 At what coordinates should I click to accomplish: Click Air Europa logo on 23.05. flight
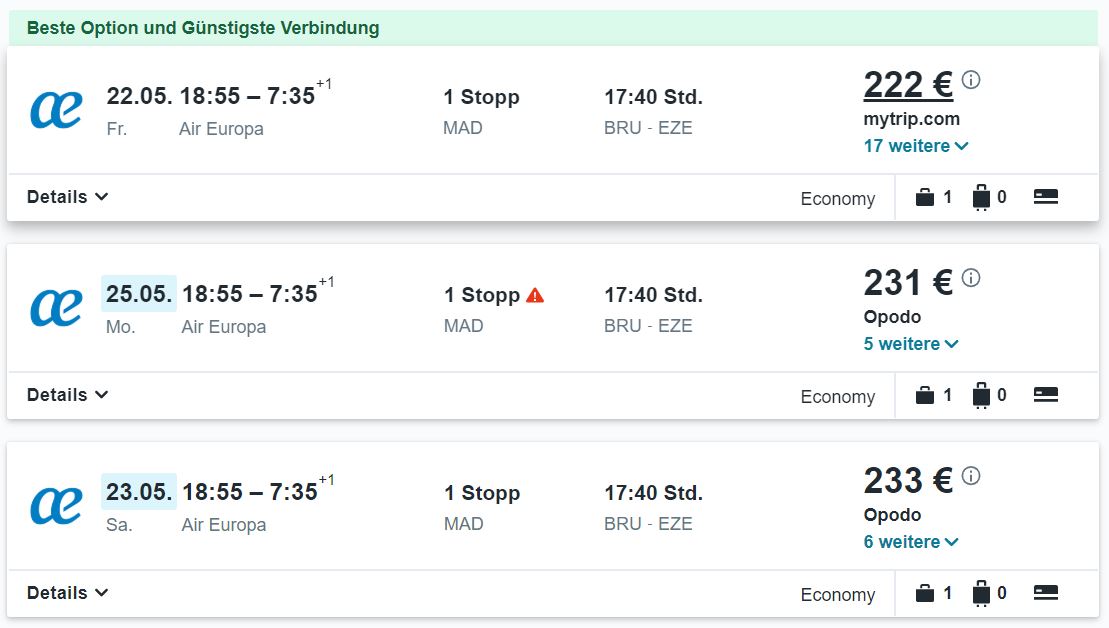pyautogui.click(x=56, y=506)
